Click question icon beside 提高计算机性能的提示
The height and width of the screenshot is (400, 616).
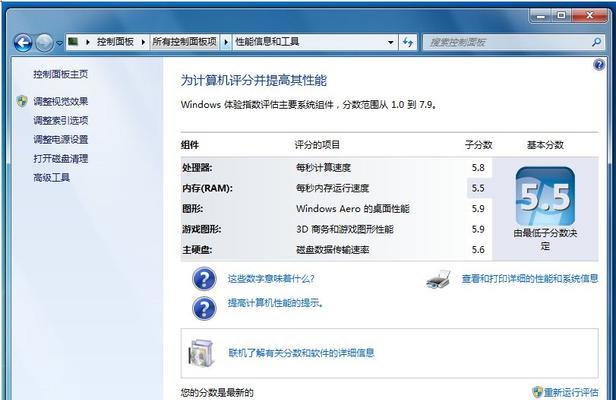[x=204, y=308]
